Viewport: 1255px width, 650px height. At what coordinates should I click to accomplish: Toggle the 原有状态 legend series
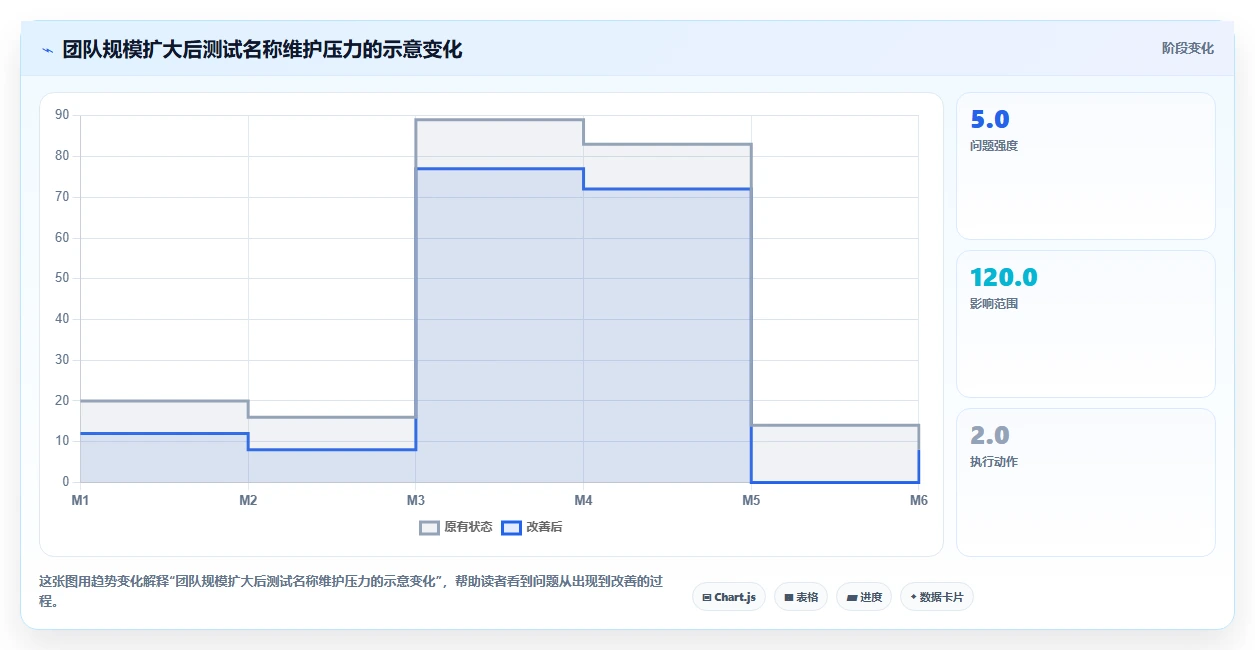click(456, 527)
